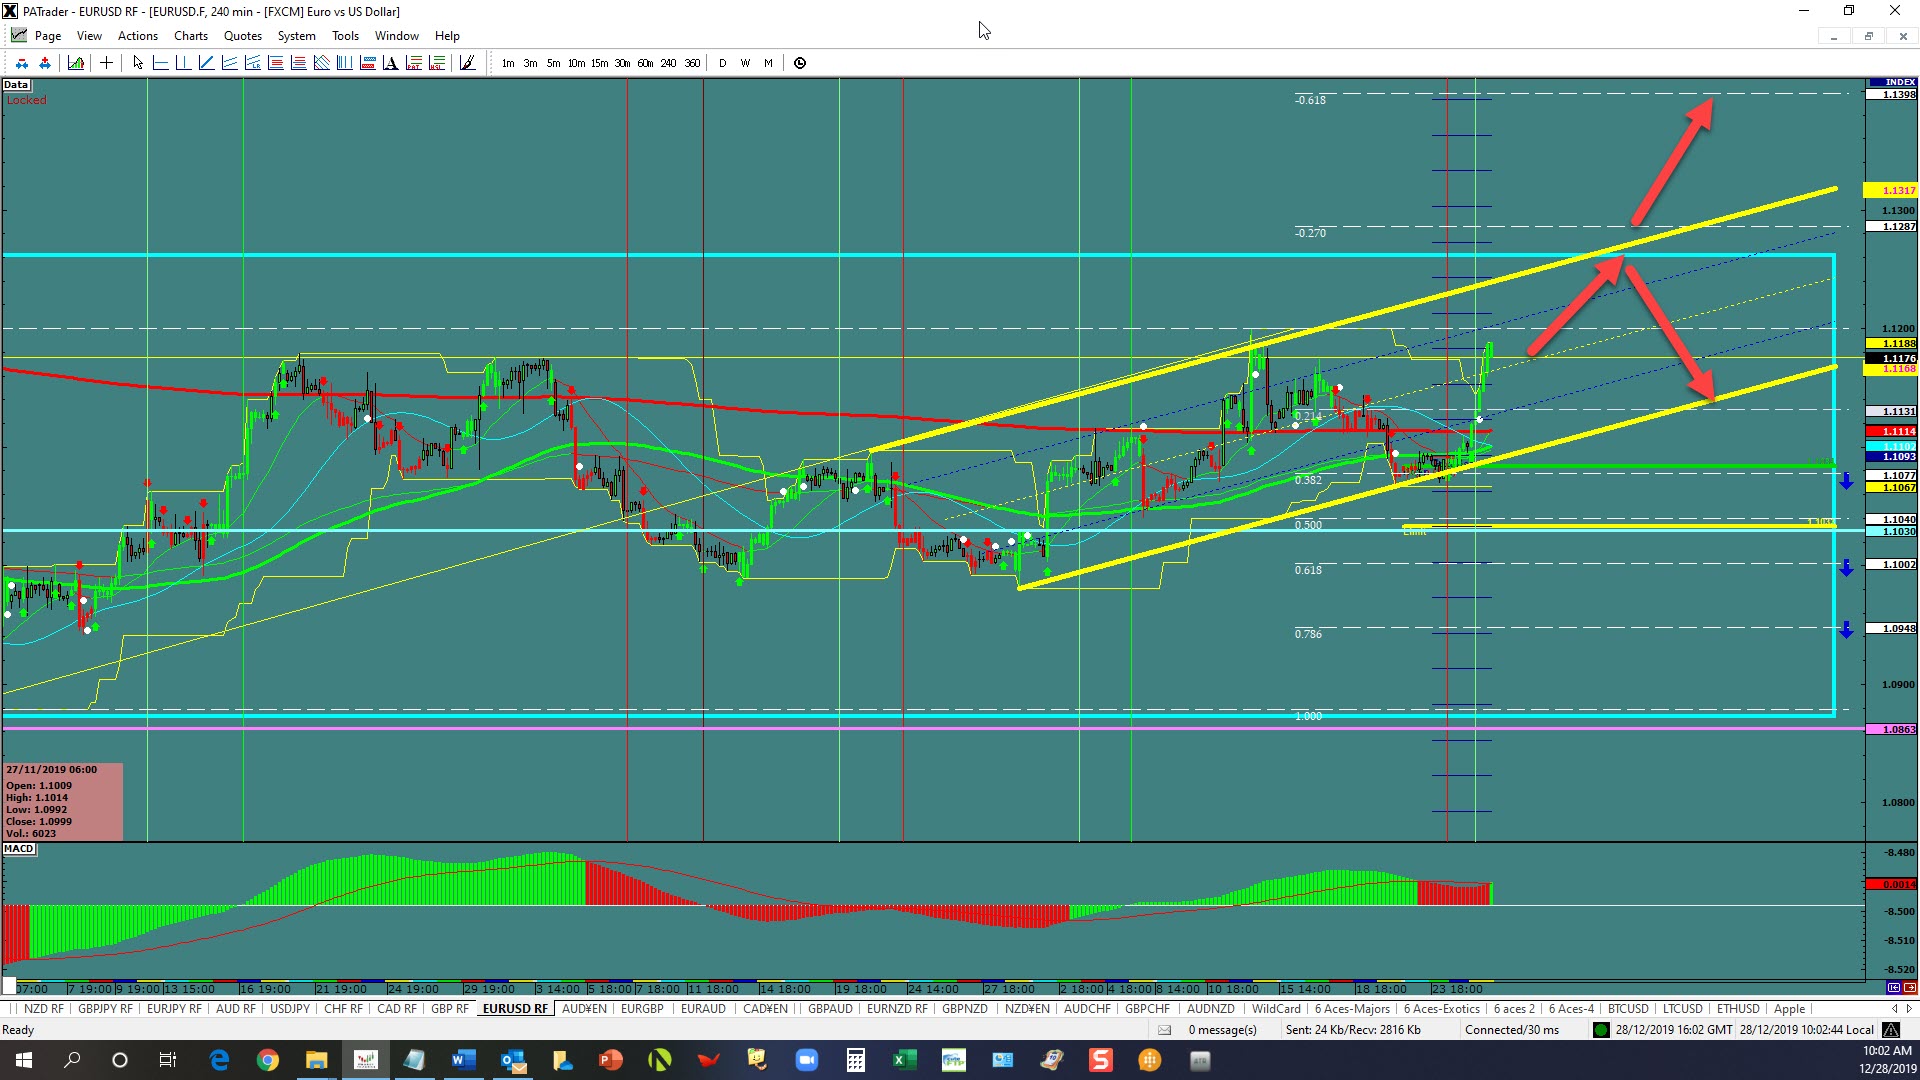
Task: Open the Tools menu
Action: pos(345,36)
